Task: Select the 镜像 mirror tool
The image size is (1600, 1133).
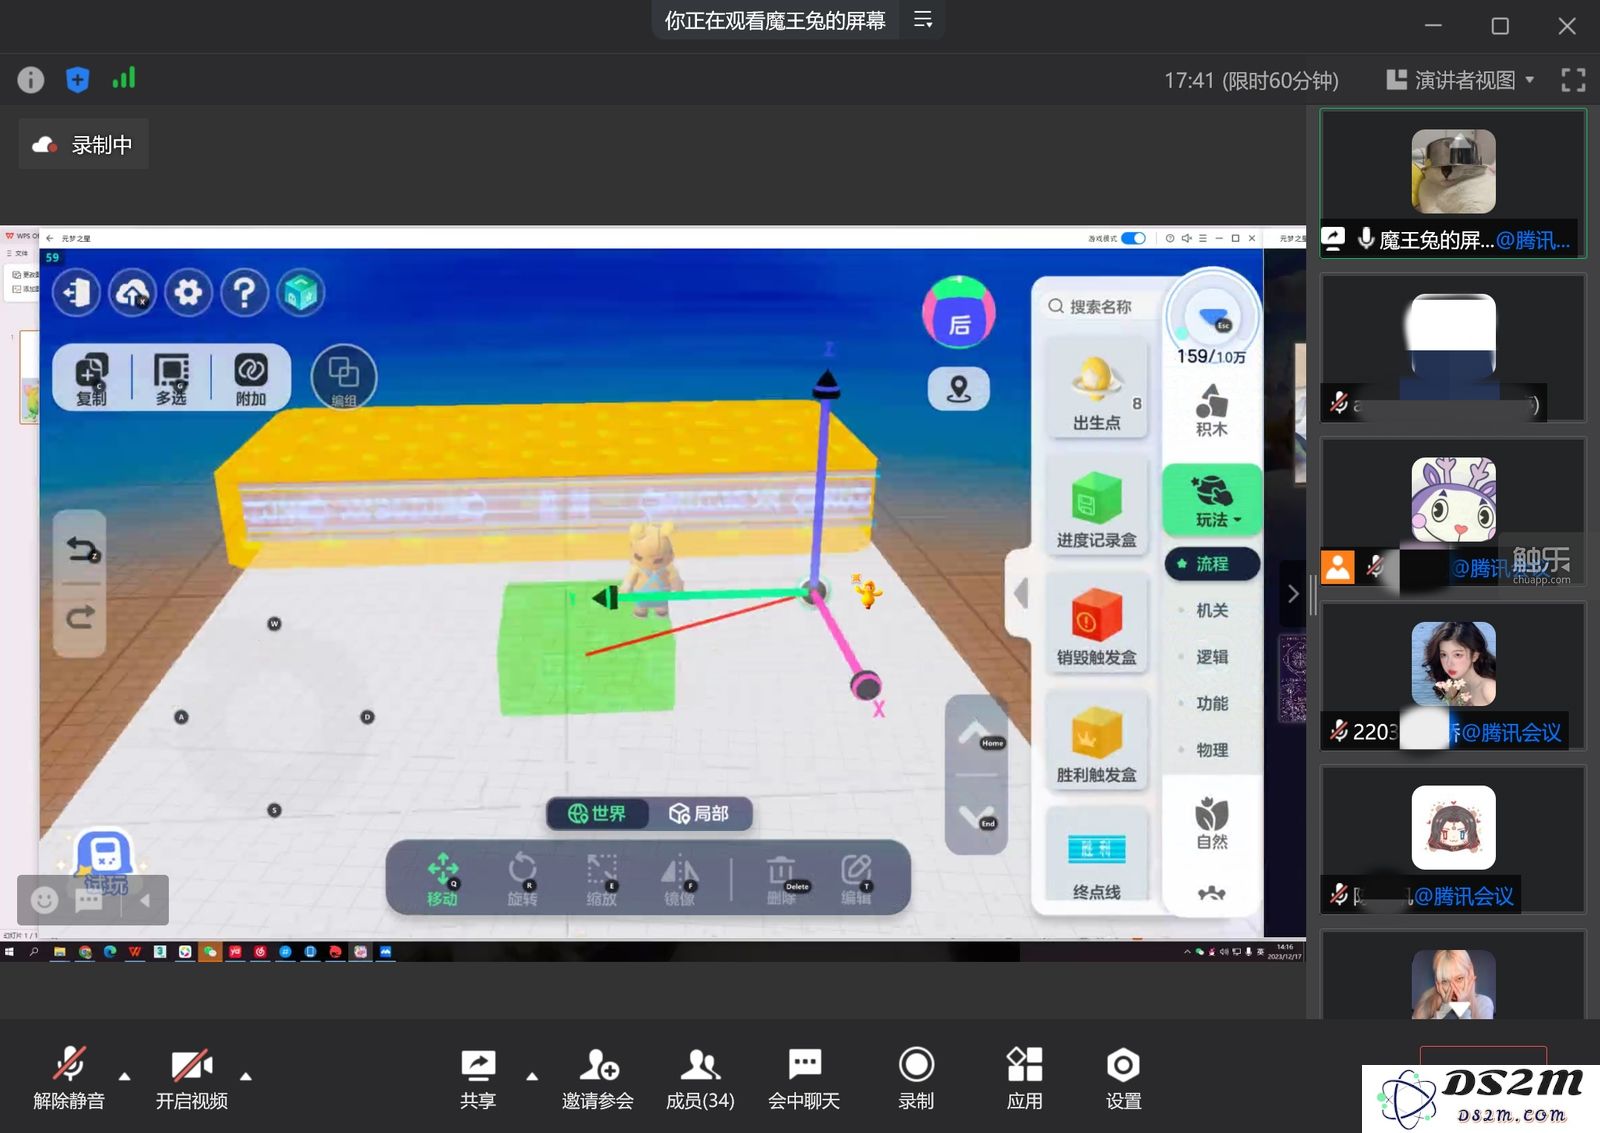Action: [x=680, y=879]
